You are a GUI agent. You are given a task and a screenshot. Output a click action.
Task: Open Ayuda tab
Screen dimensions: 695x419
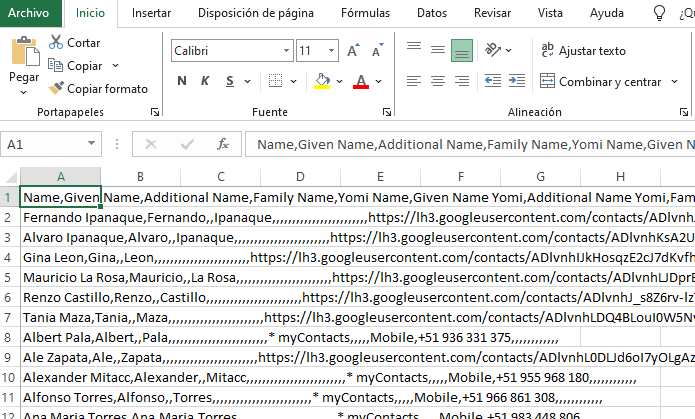point(606,13)
